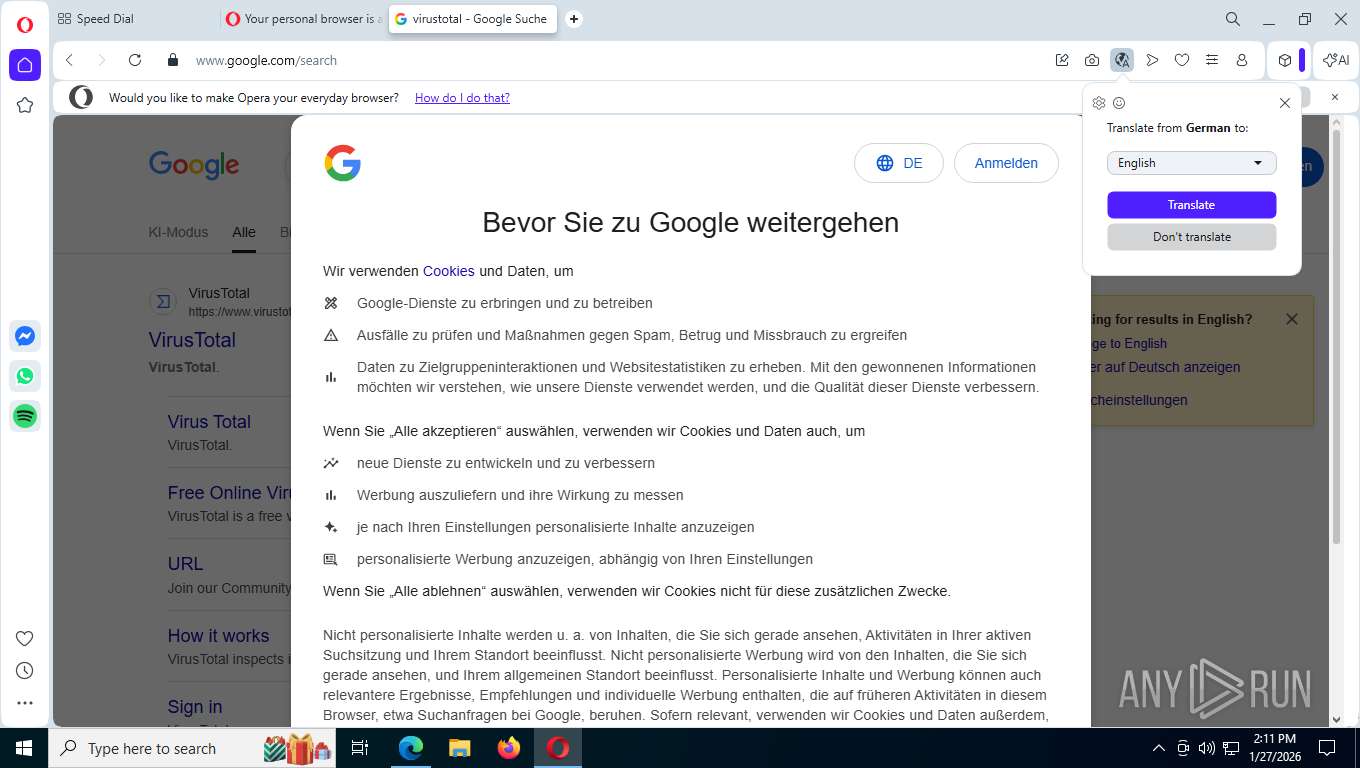Open the volume tray icon
This screenshot has width=1360, height=768.
pyautogui.click(x=1207, y=748)
